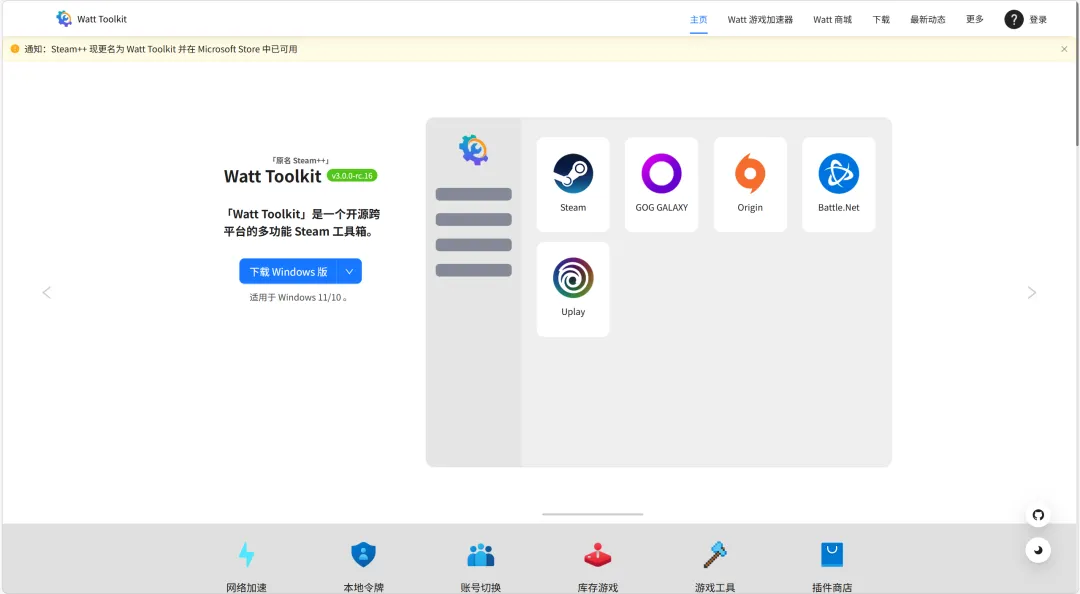1080x594 pixels.
Task: Open the 游戏工具 hammer feature icon
Action: [x=715, y=555]
